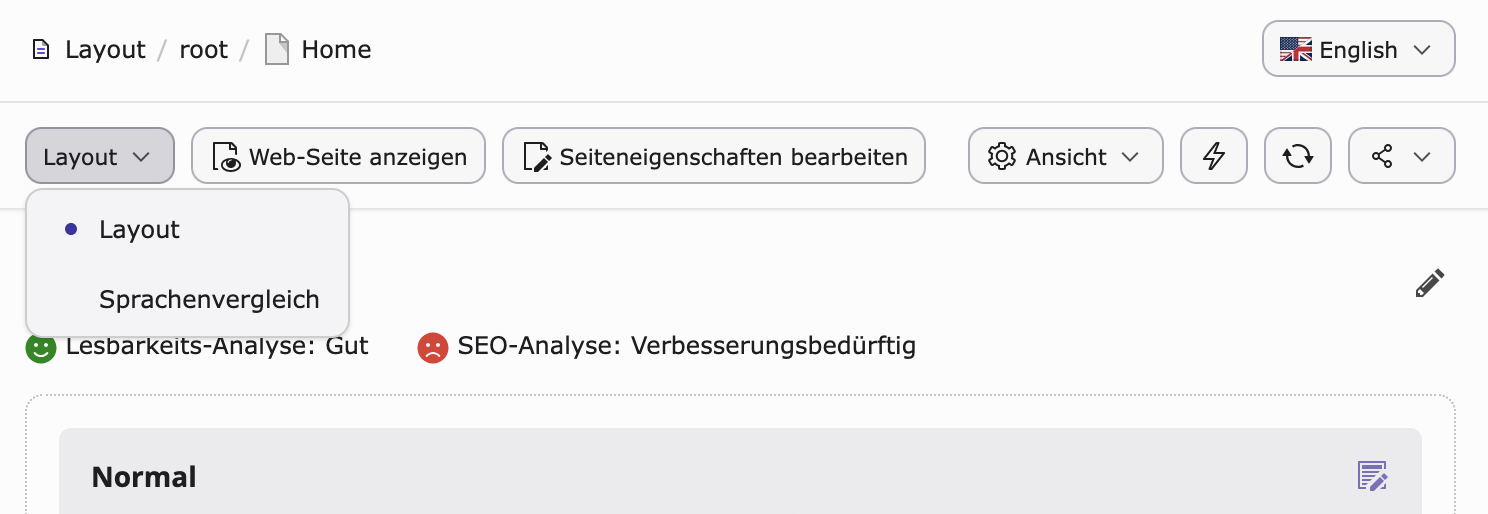
Task: Click the Normal column header
Action: coord(144,477)
